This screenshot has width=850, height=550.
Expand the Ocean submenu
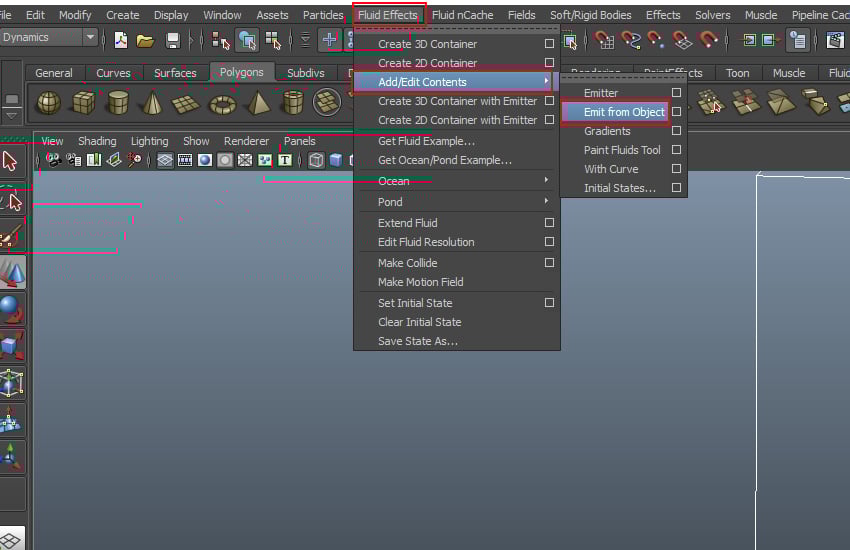456,181
